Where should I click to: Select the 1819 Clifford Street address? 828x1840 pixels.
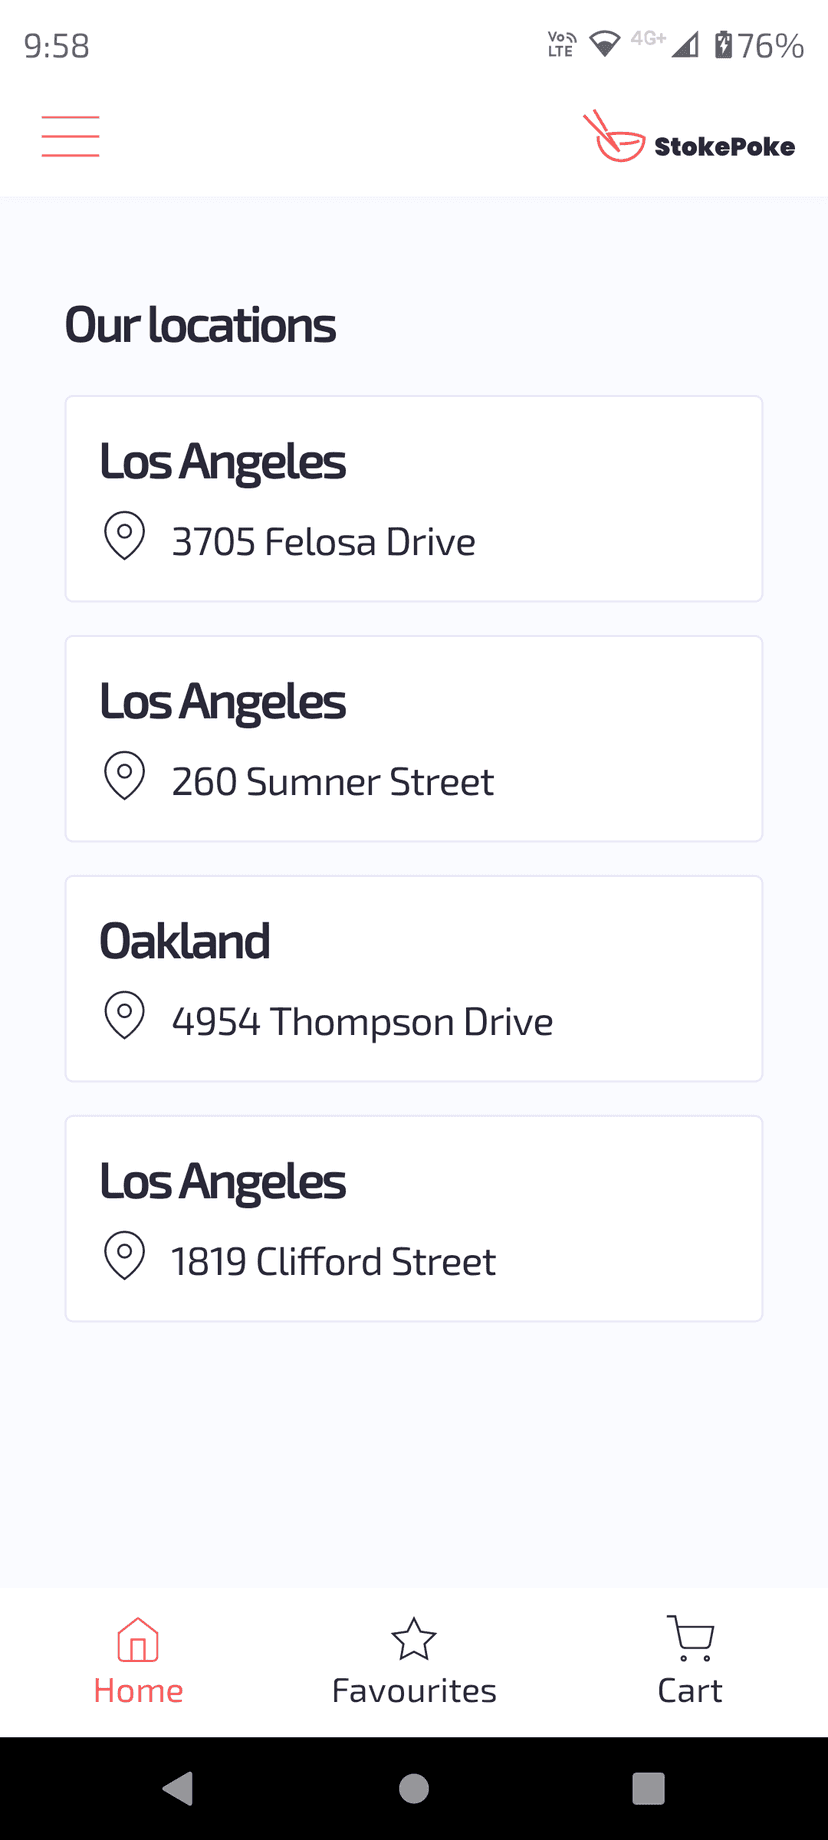[x=333, y=1262]
